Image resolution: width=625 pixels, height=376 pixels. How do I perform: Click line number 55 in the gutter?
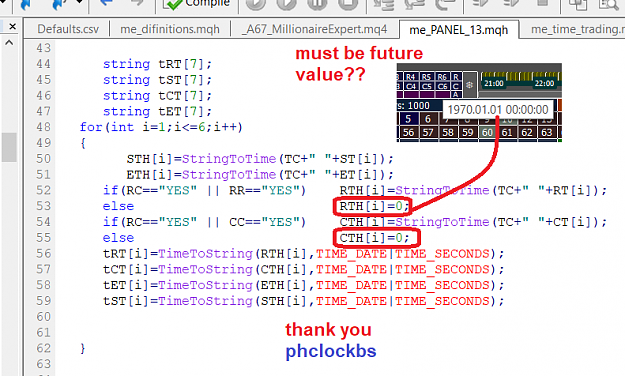pyautogui.click(x=43, y=238)
